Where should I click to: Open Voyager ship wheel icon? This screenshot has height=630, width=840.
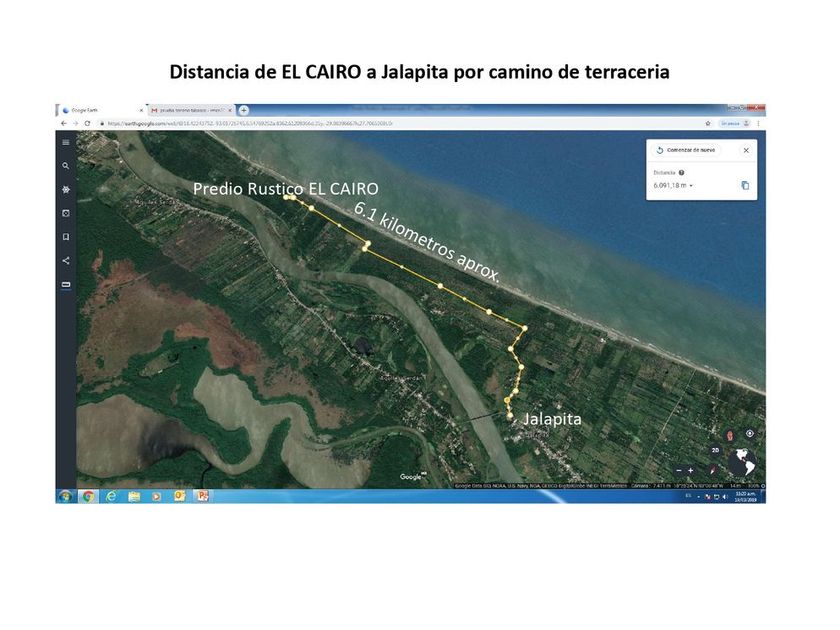pos(66,189)
